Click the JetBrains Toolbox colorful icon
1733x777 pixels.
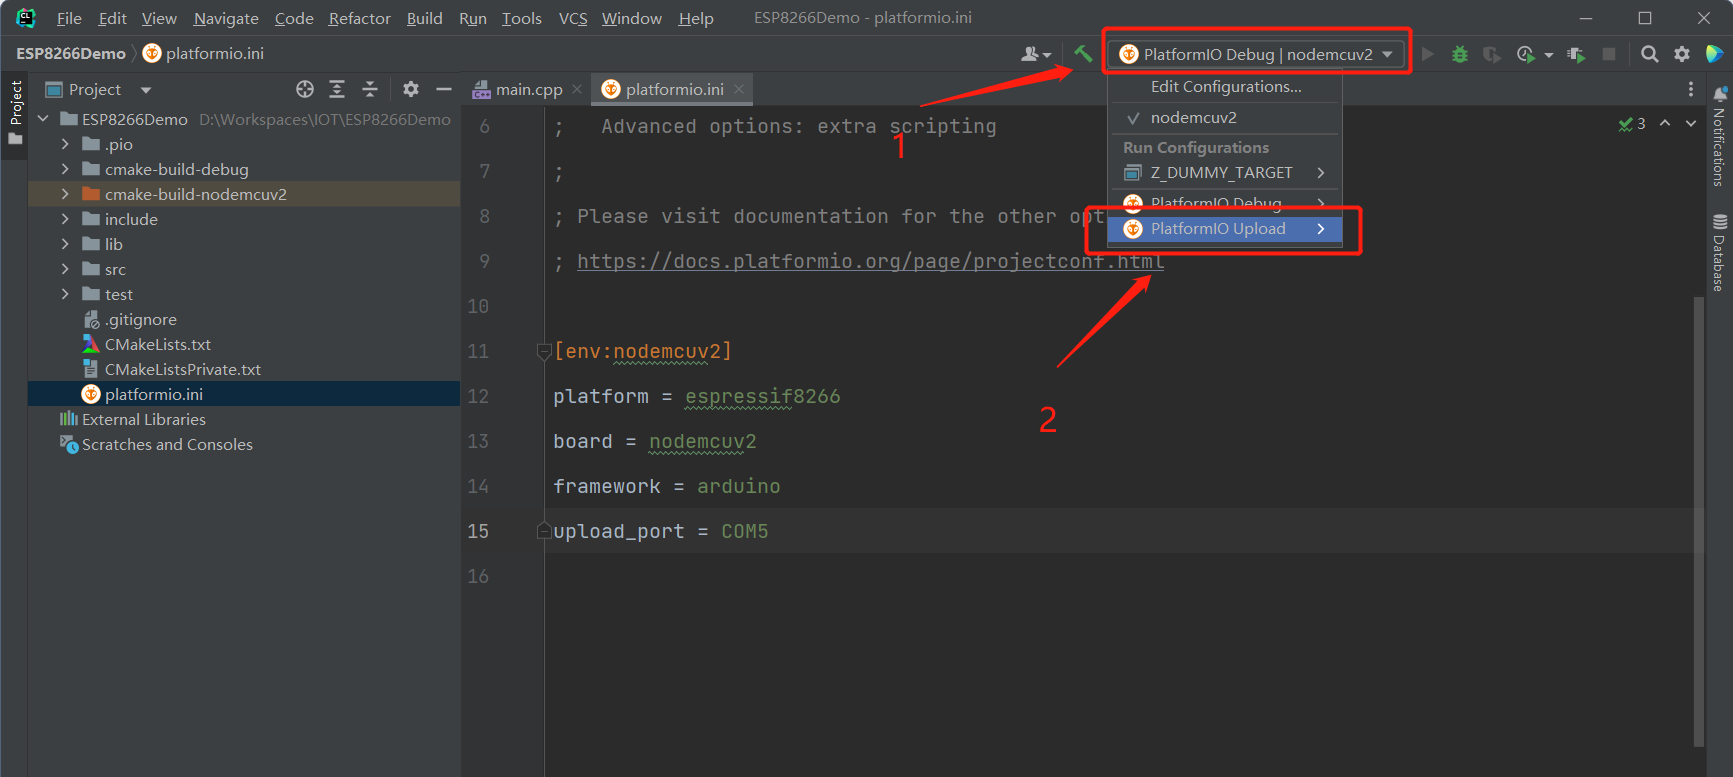coord(1714,54)
